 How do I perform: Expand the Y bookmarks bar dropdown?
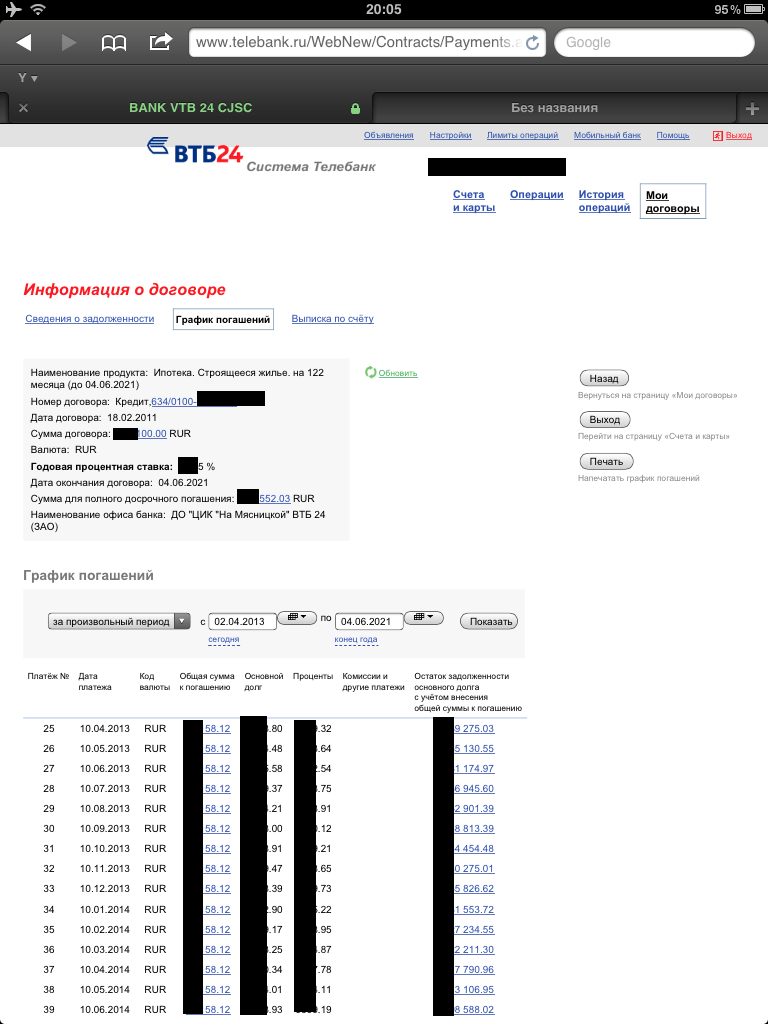27,78
